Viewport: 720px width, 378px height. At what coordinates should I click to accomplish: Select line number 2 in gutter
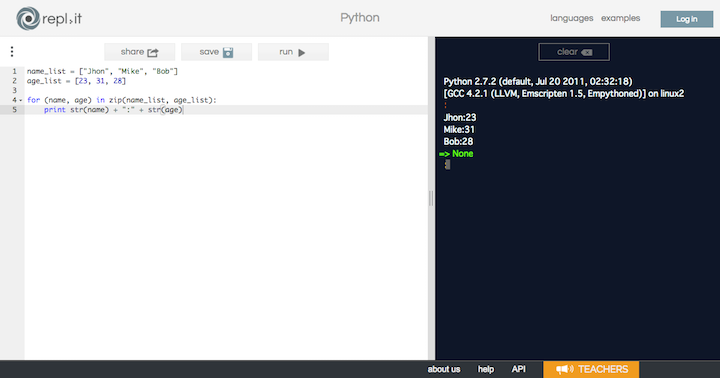coord(15,81)
